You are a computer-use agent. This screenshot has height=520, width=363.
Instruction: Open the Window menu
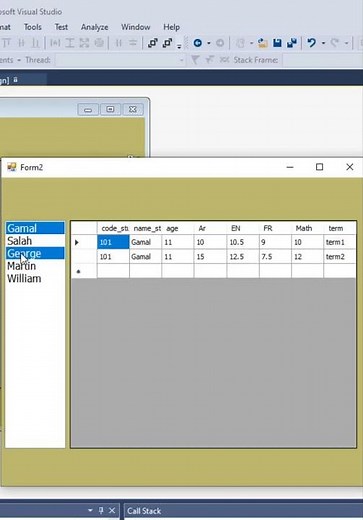tap(135, 27)
